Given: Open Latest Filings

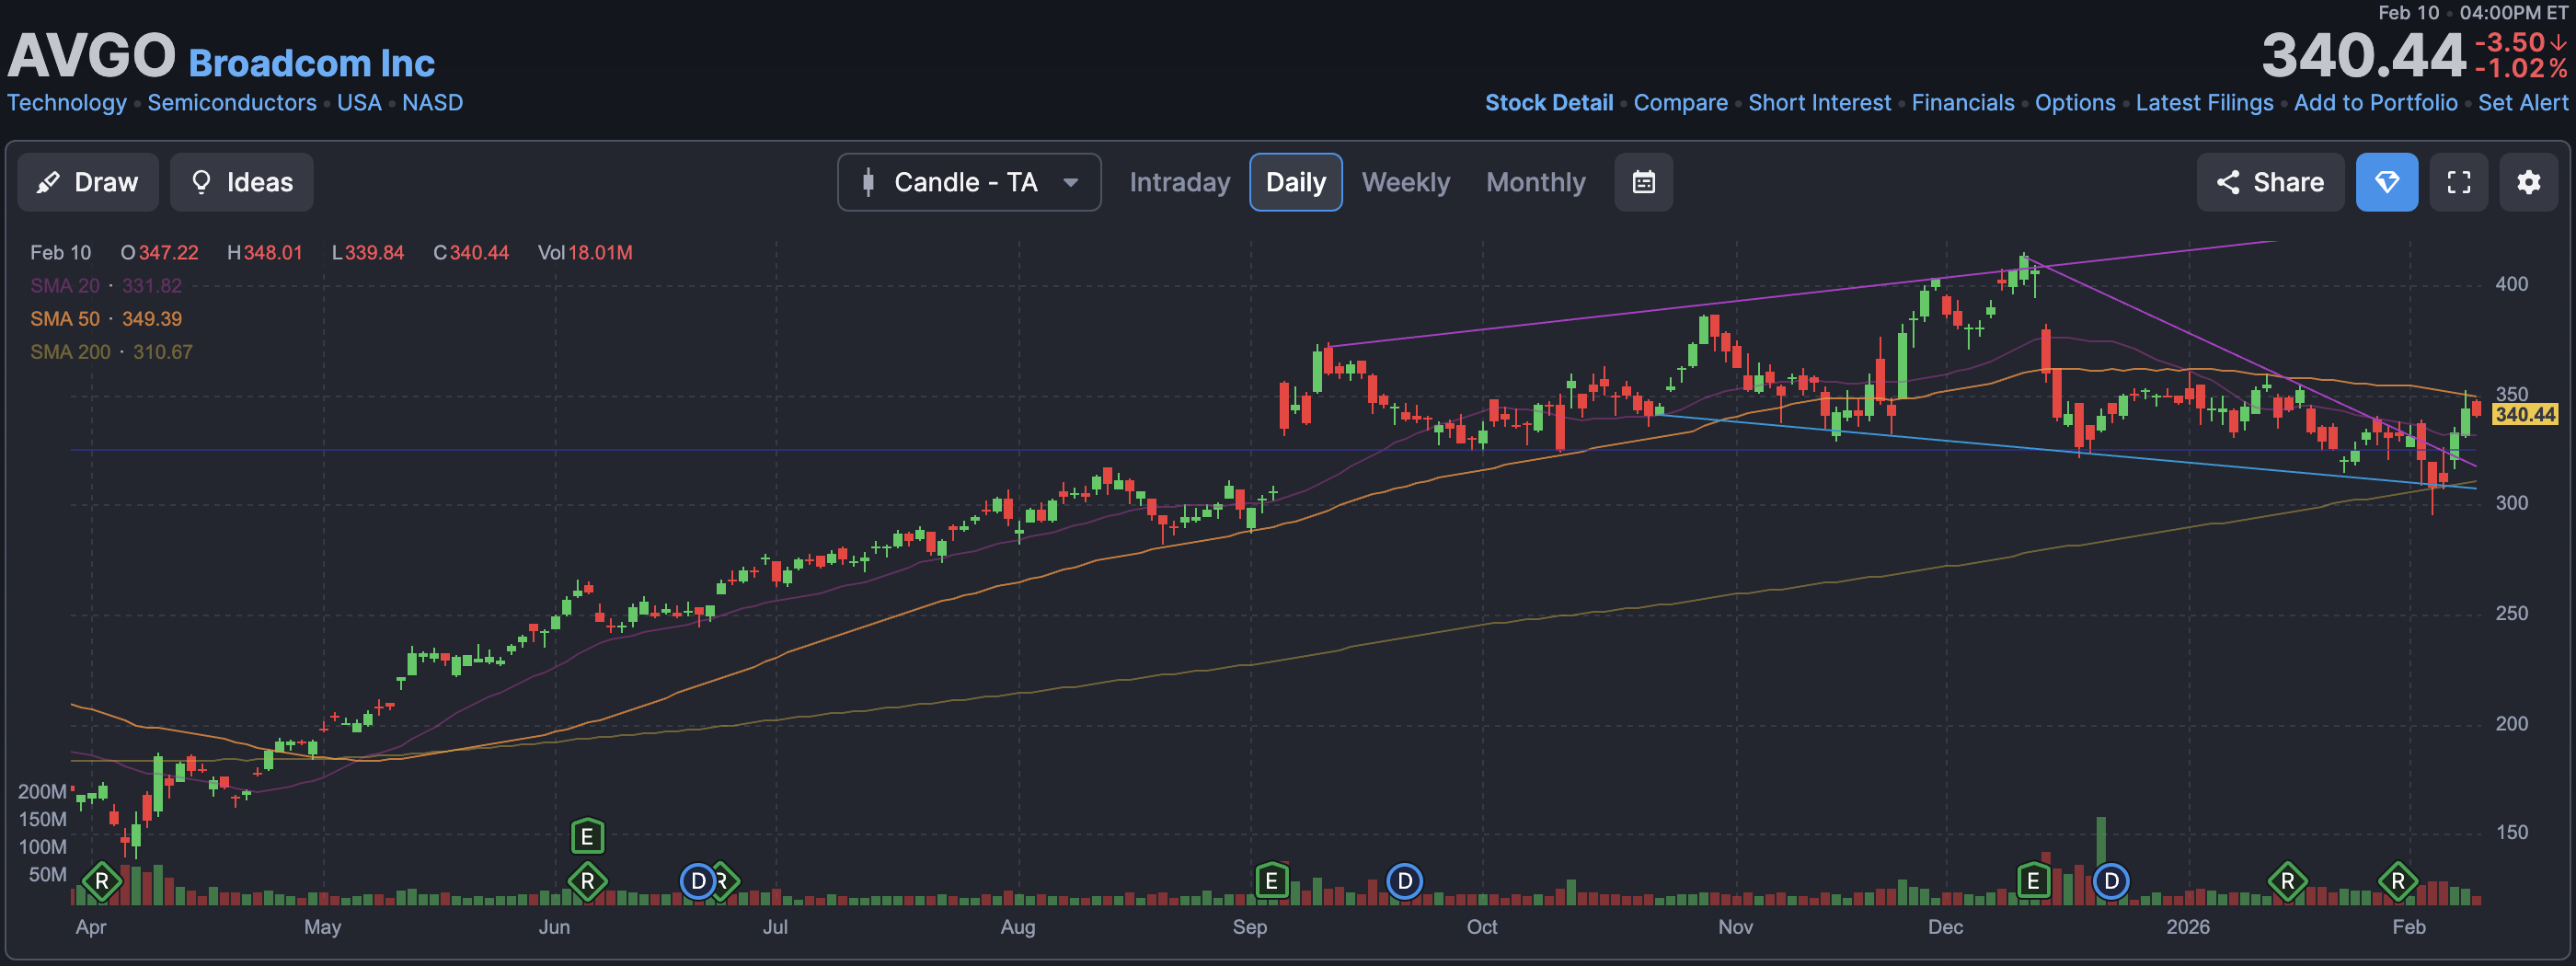Looking at the screenshot, I should coord(2204,103).
